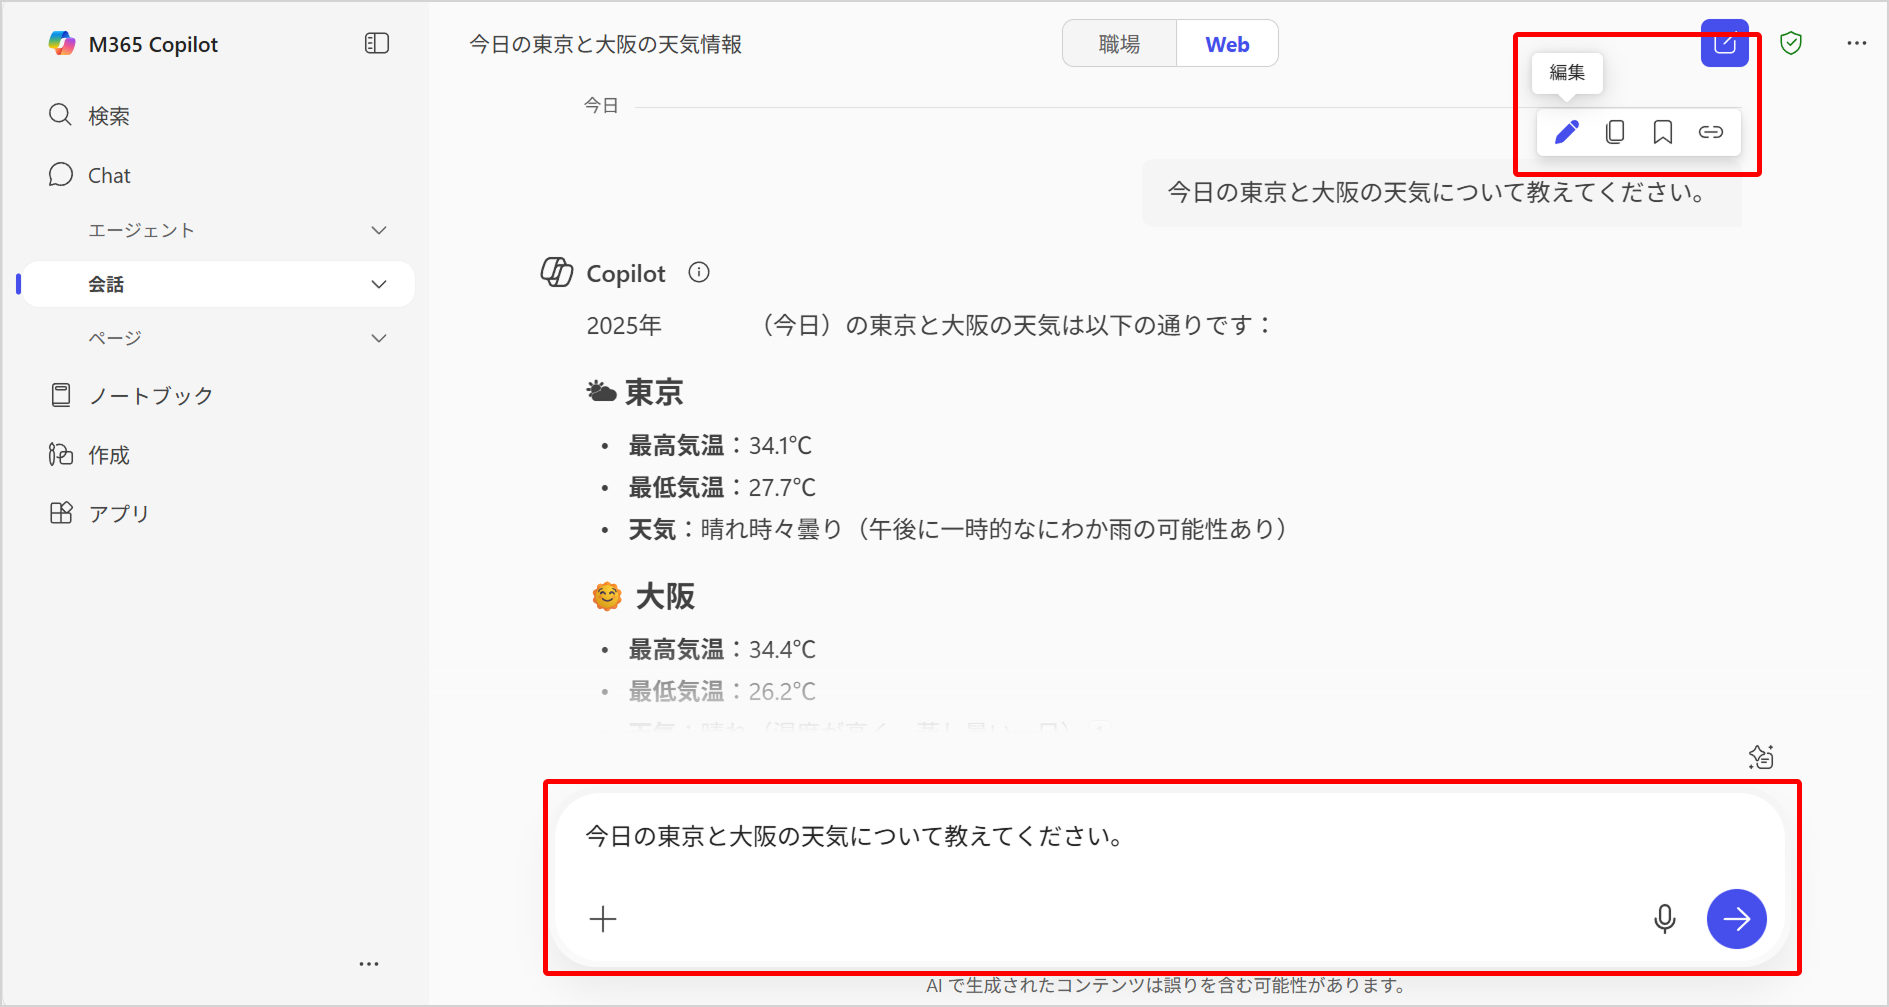Click the M365 Copilot logo icon
1889x1007 pixels.
pyautogui.click(x=62, y=43)
